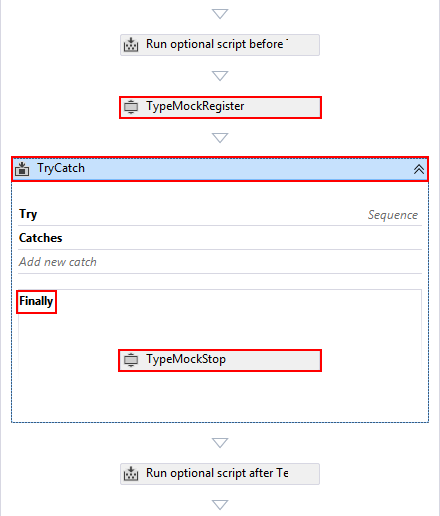The height and width of the screenshot is (516, 440).
Task: Click the TypeMockStop activity icon
Action: pyautogui.click(x=131, y=360)
